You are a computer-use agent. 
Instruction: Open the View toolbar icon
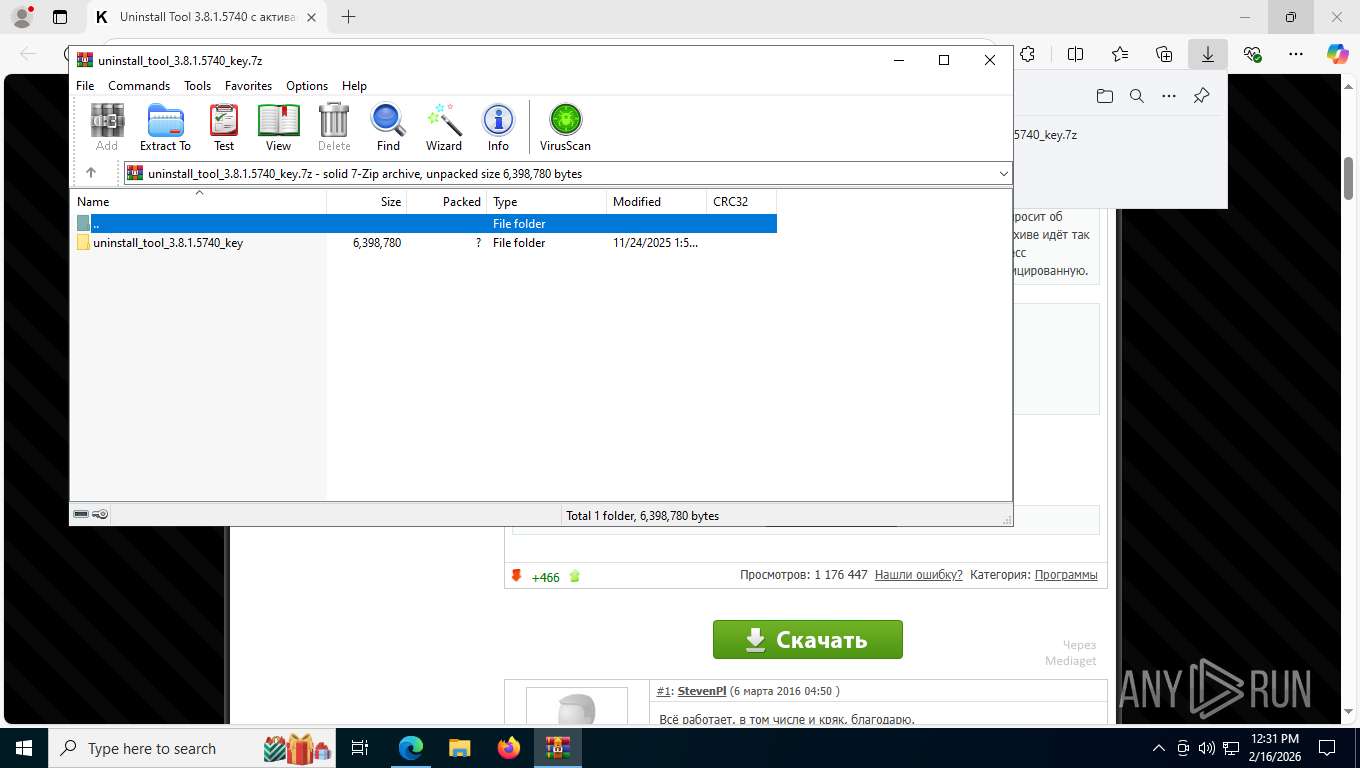tap(278, 128)
